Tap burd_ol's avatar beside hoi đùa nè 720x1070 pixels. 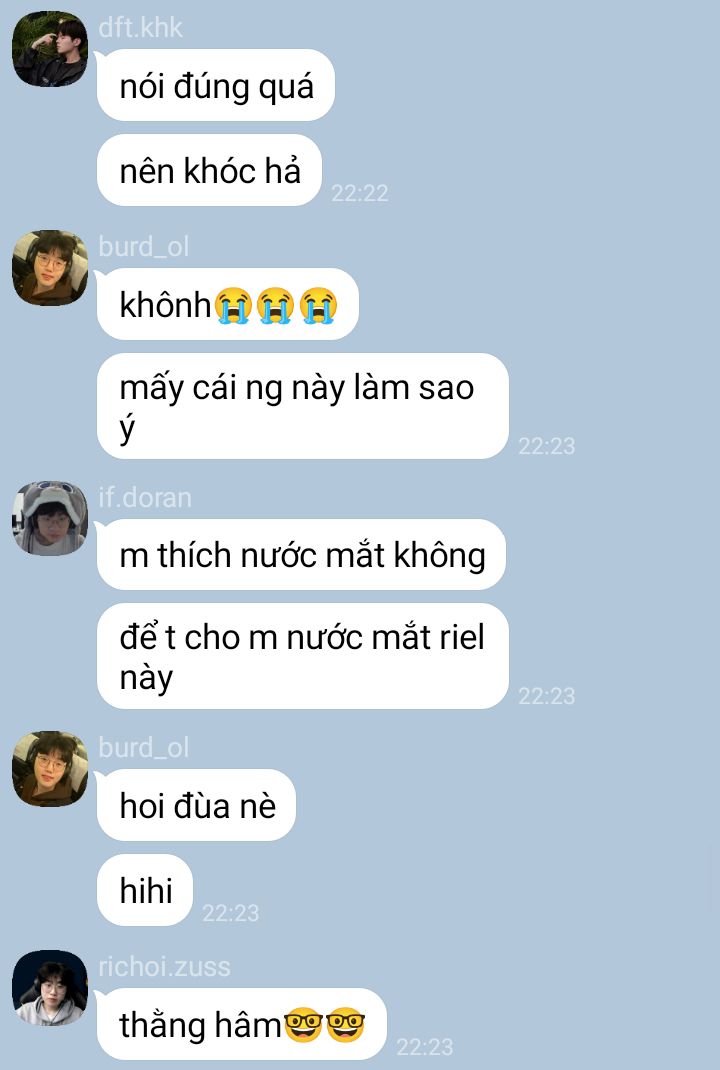pos(50,768)
